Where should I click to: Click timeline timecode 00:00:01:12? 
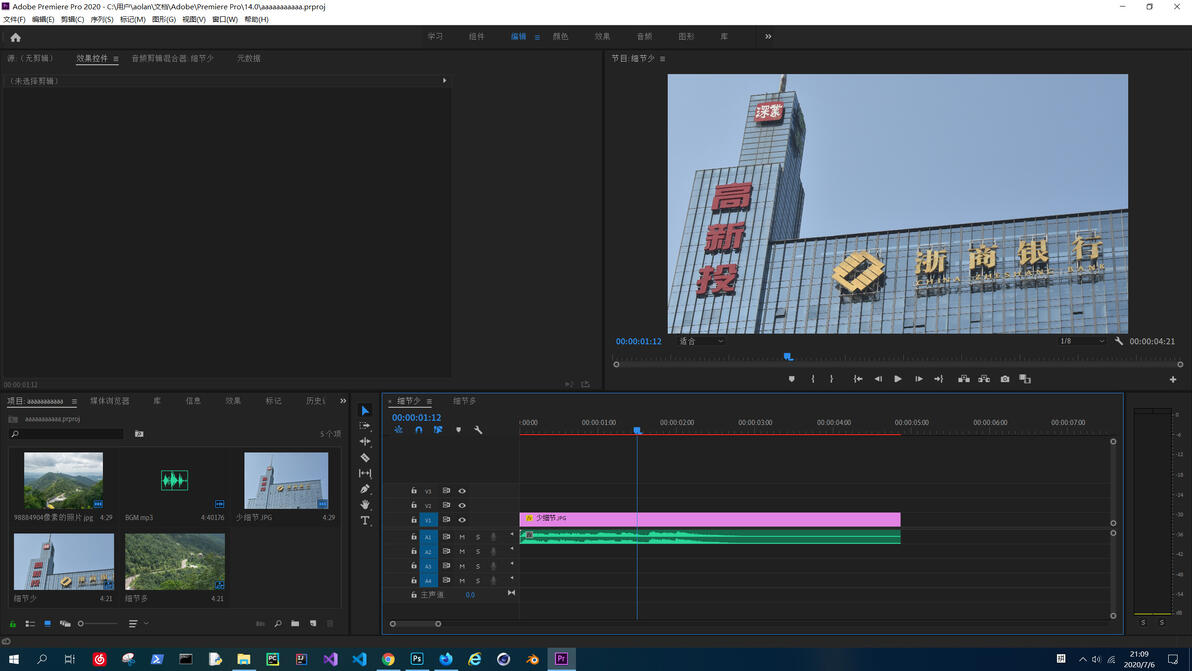tap(417, 417)
